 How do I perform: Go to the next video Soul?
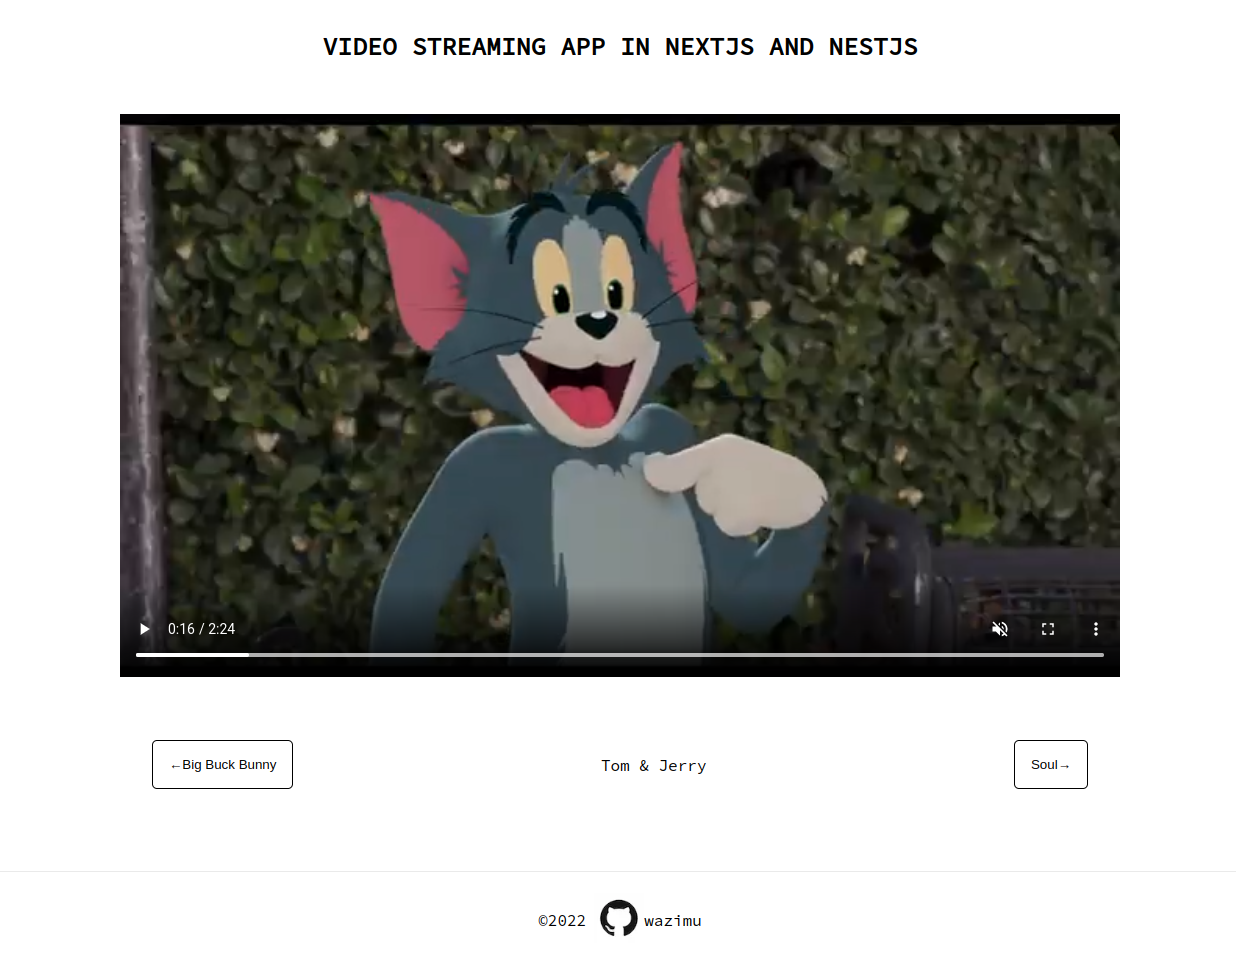[1050, 764]
